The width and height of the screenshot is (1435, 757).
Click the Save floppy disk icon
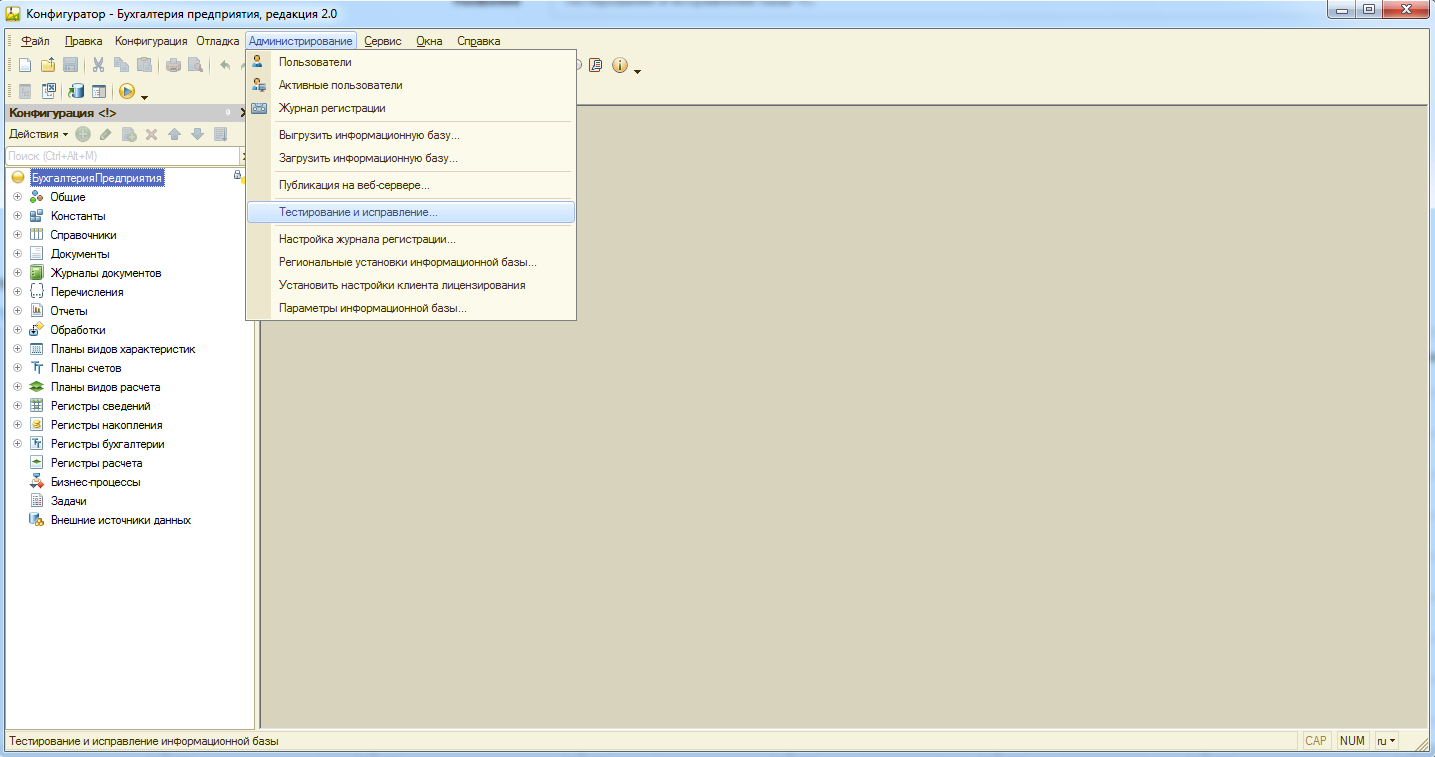tap(71, 65)
